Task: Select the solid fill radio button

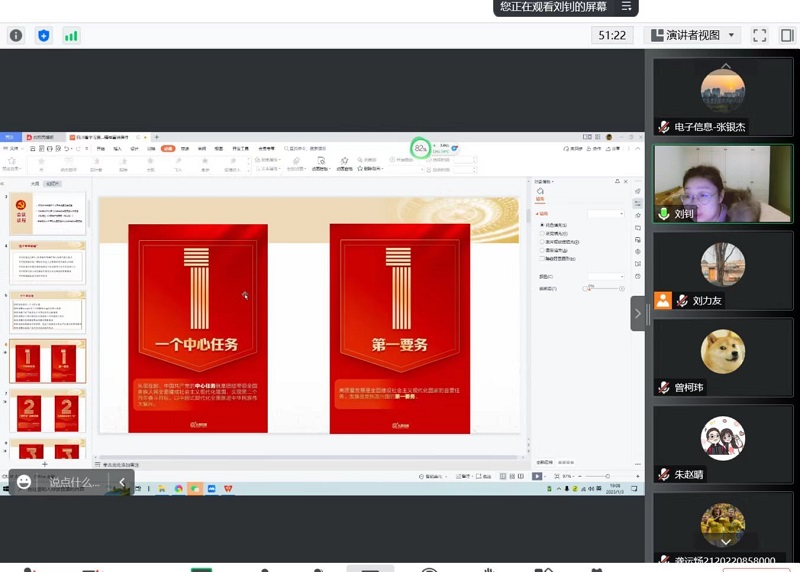Action: click(542, 226)
